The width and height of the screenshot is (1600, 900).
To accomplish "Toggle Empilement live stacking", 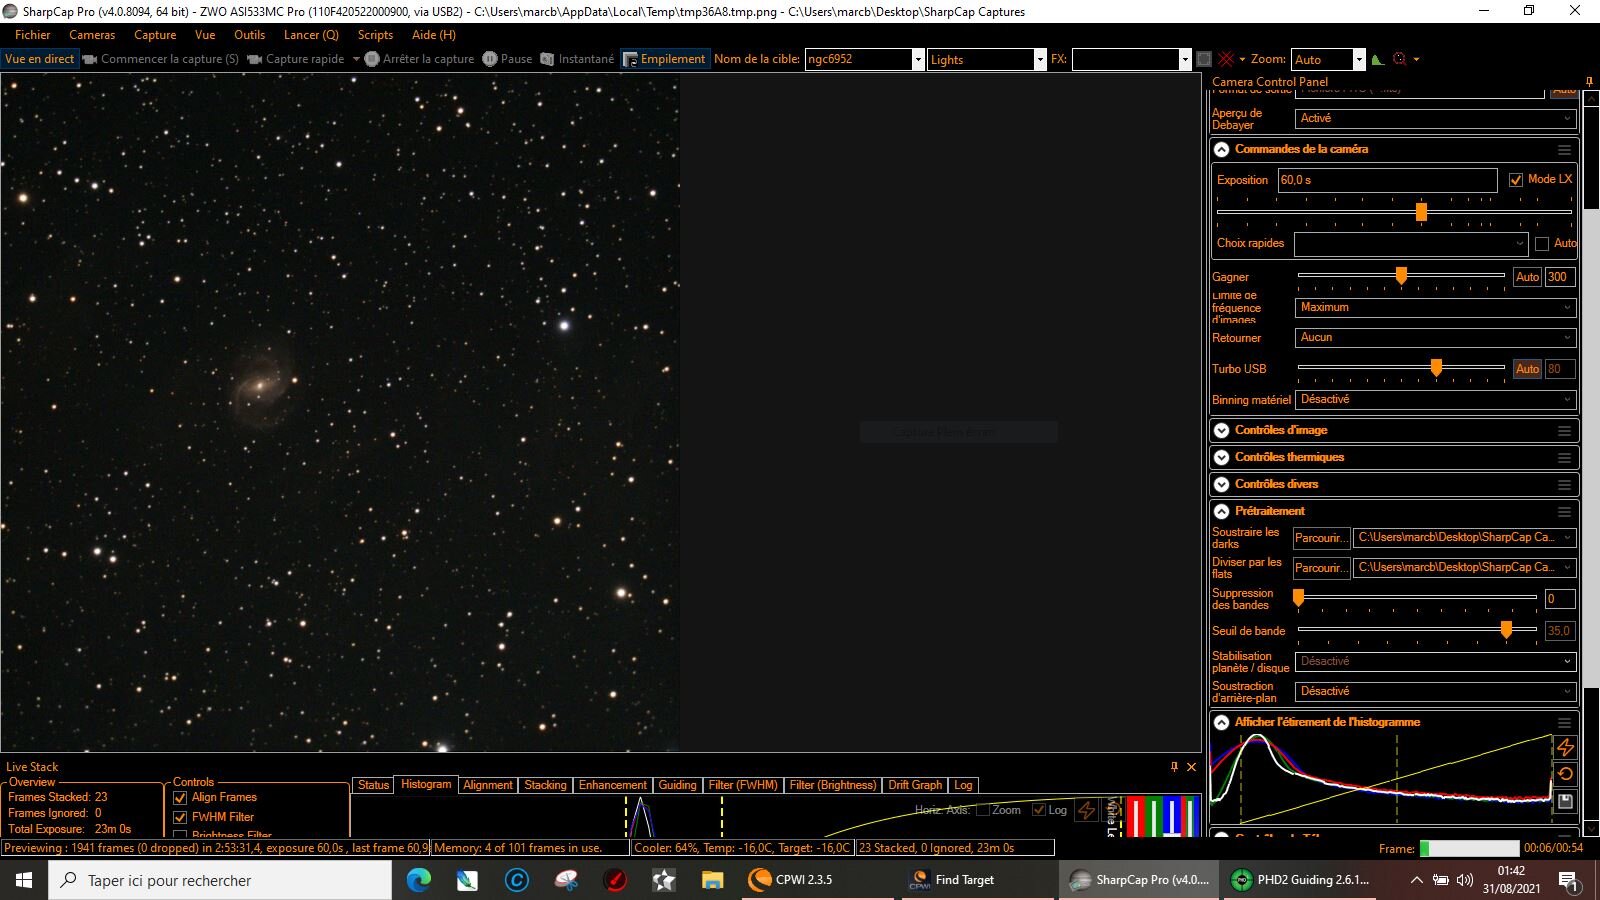I will (664, 59).
